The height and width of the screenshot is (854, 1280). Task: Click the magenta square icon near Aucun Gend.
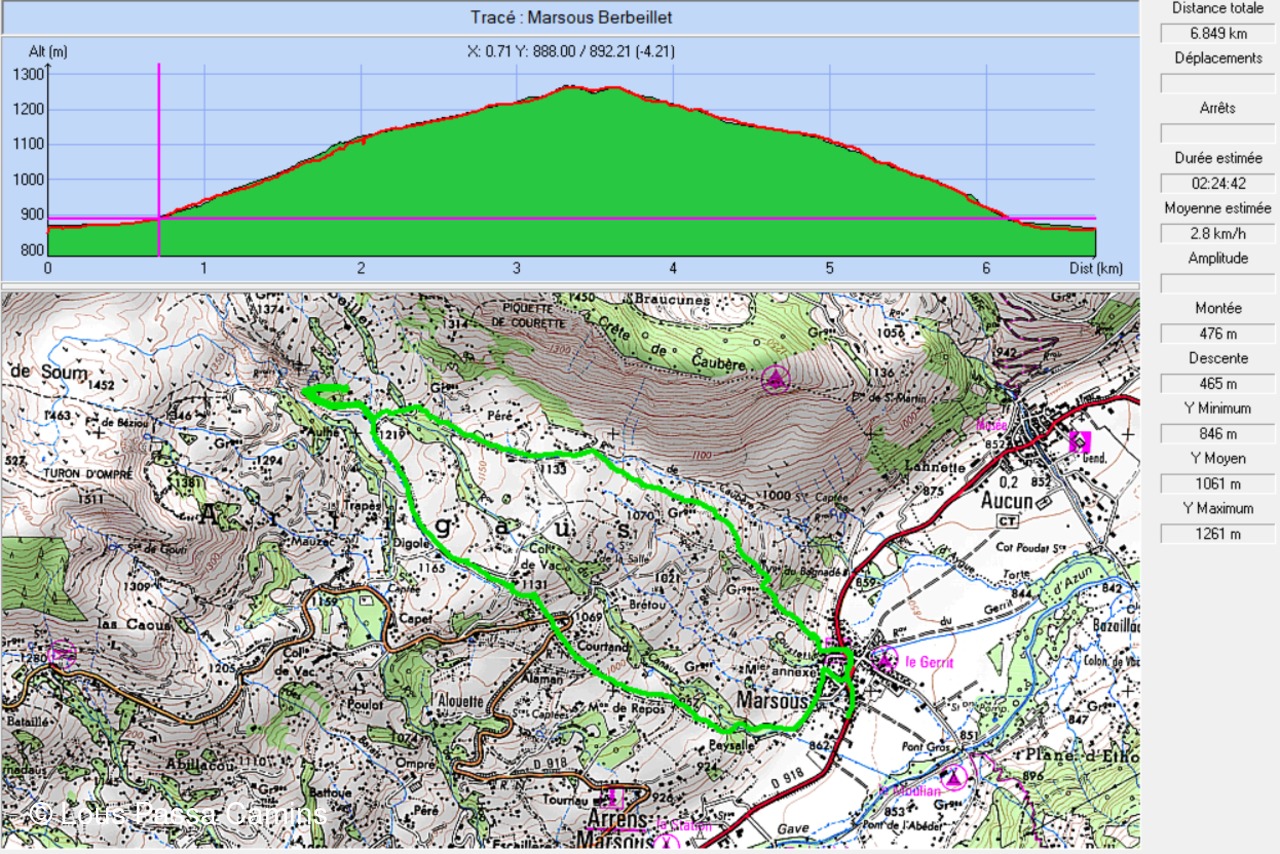(1080, 441)
